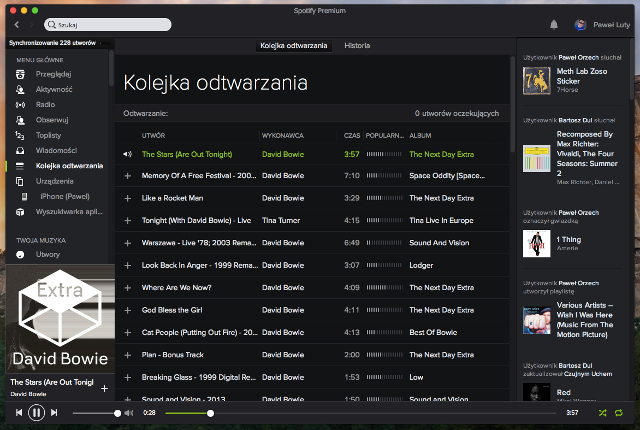640x430 pixels.
Task: Mute with the speaker icon
Action: pos(129,413)
